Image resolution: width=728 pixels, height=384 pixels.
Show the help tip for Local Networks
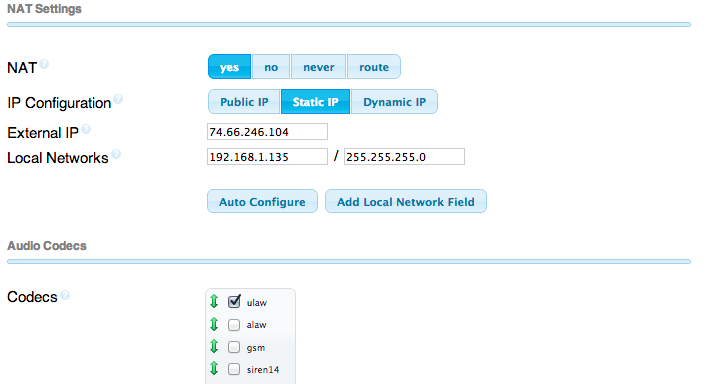point(116,154)
